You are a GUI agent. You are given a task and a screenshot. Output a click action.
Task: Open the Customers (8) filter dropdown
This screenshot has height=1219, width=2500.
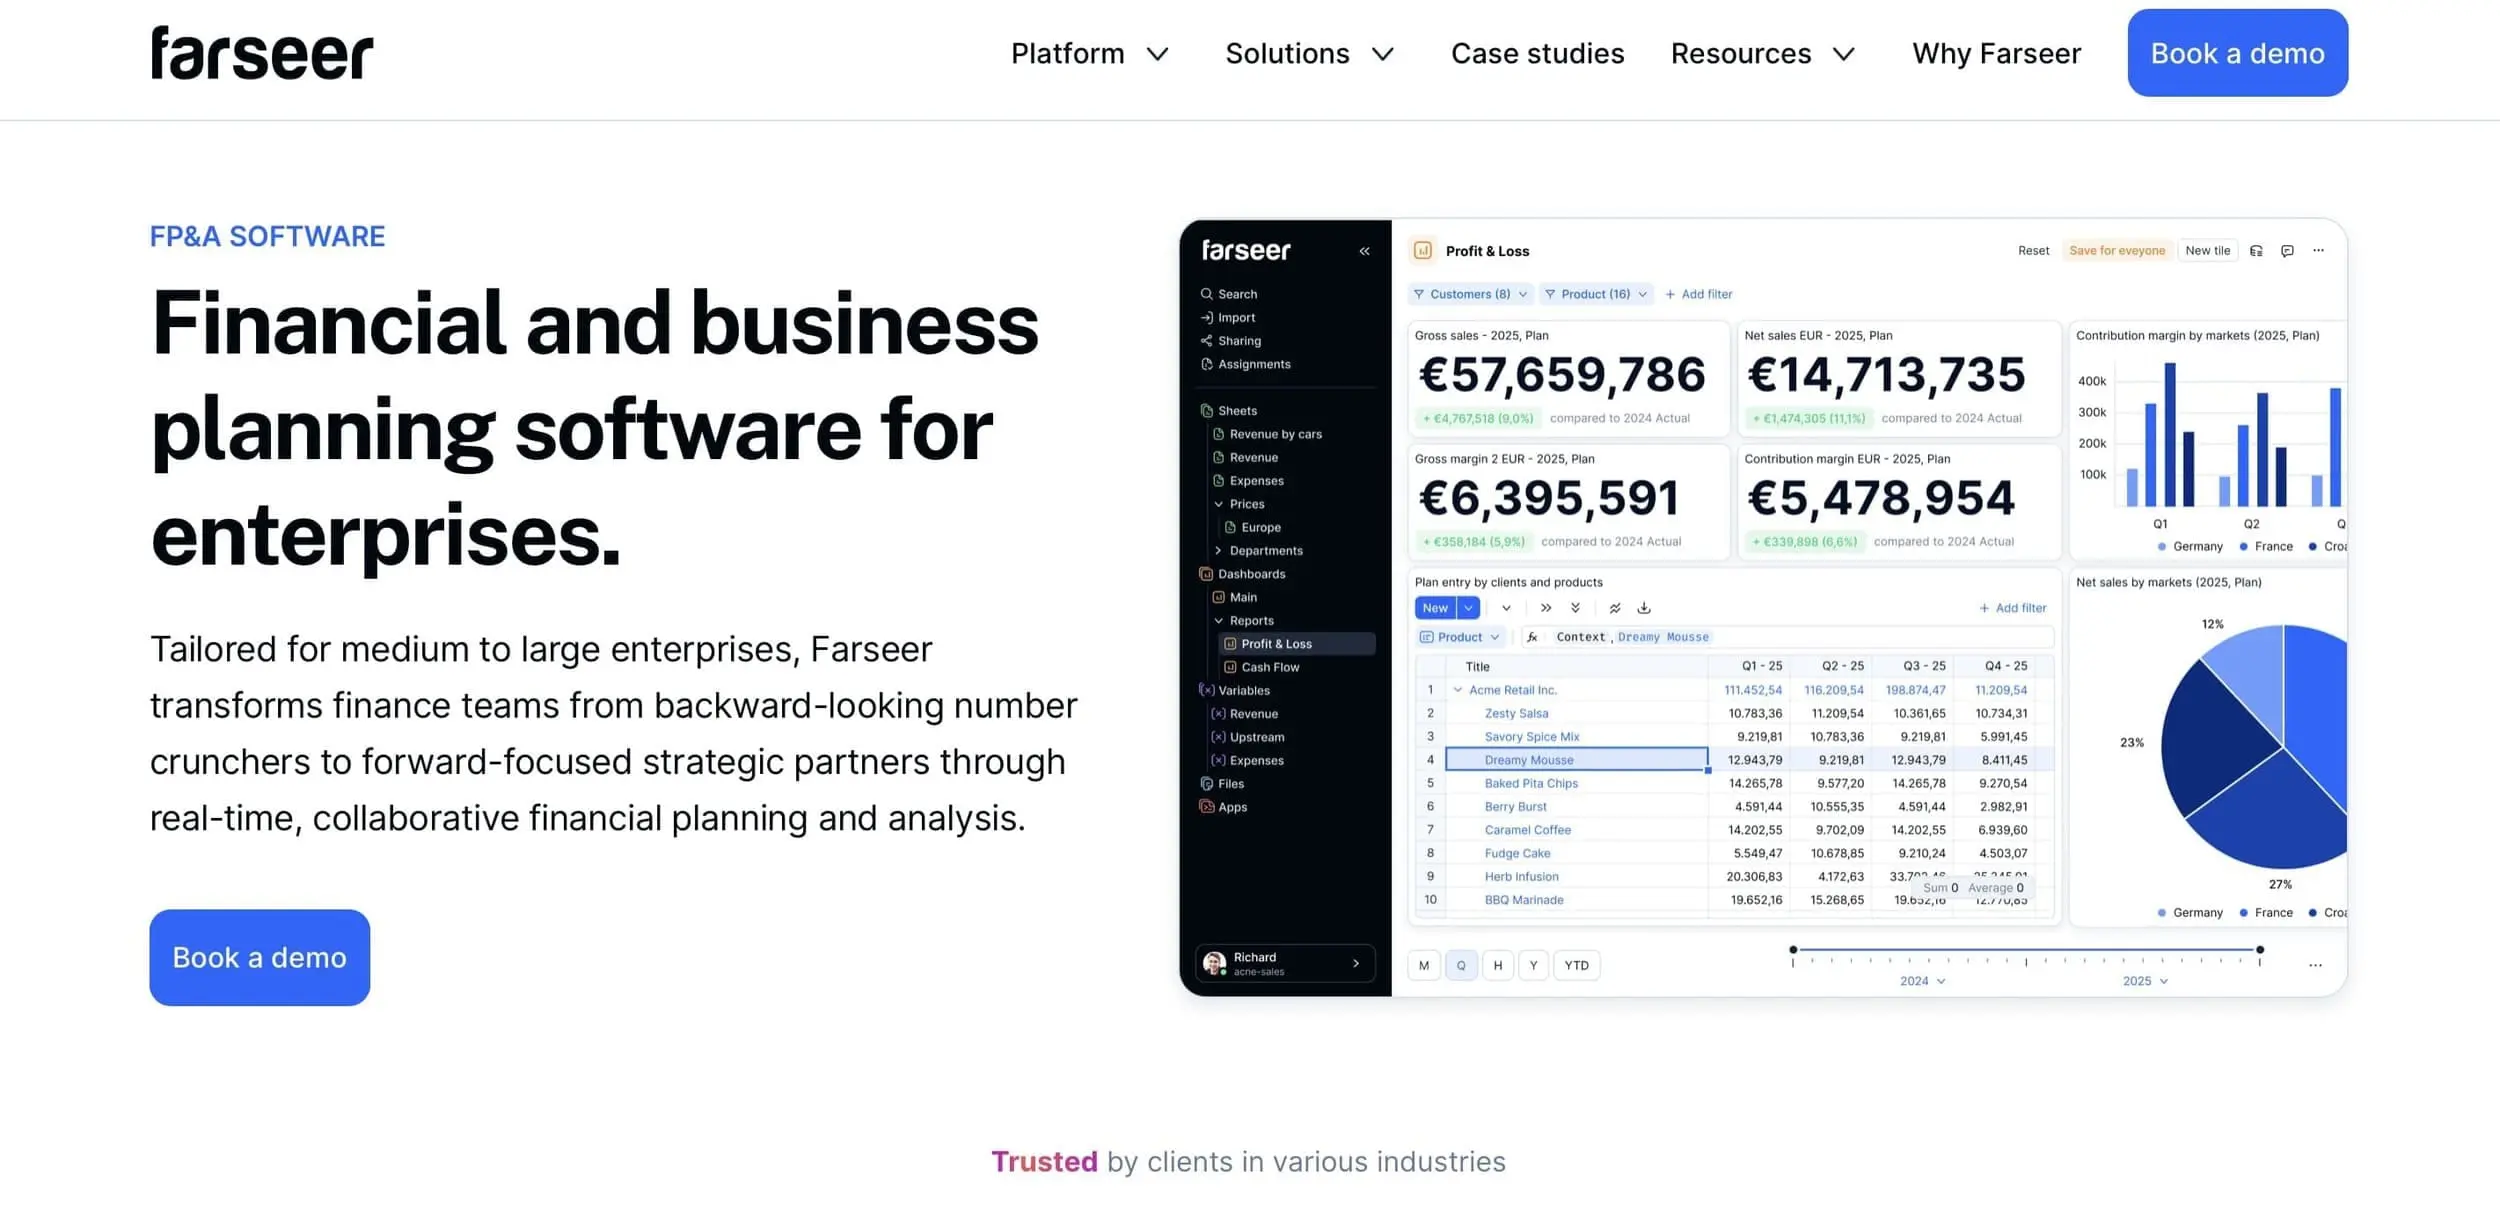tap(1470, 293)
